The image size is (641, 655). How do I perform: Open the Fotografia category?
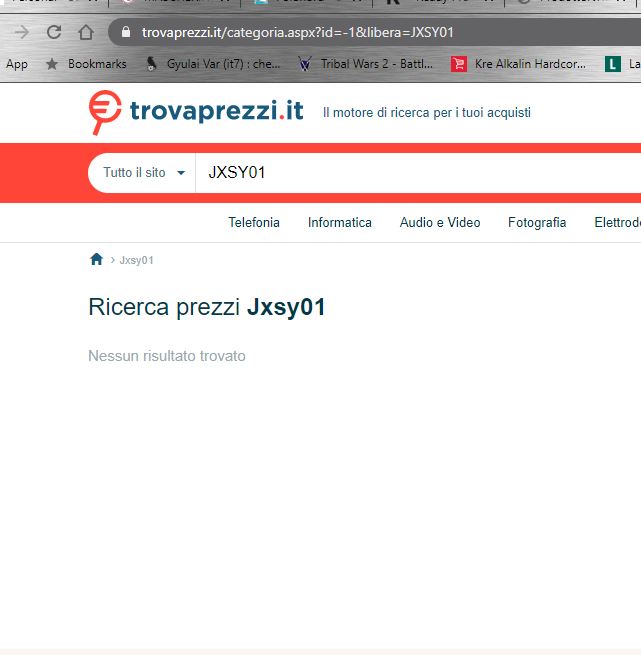click(x=537, y=222)
